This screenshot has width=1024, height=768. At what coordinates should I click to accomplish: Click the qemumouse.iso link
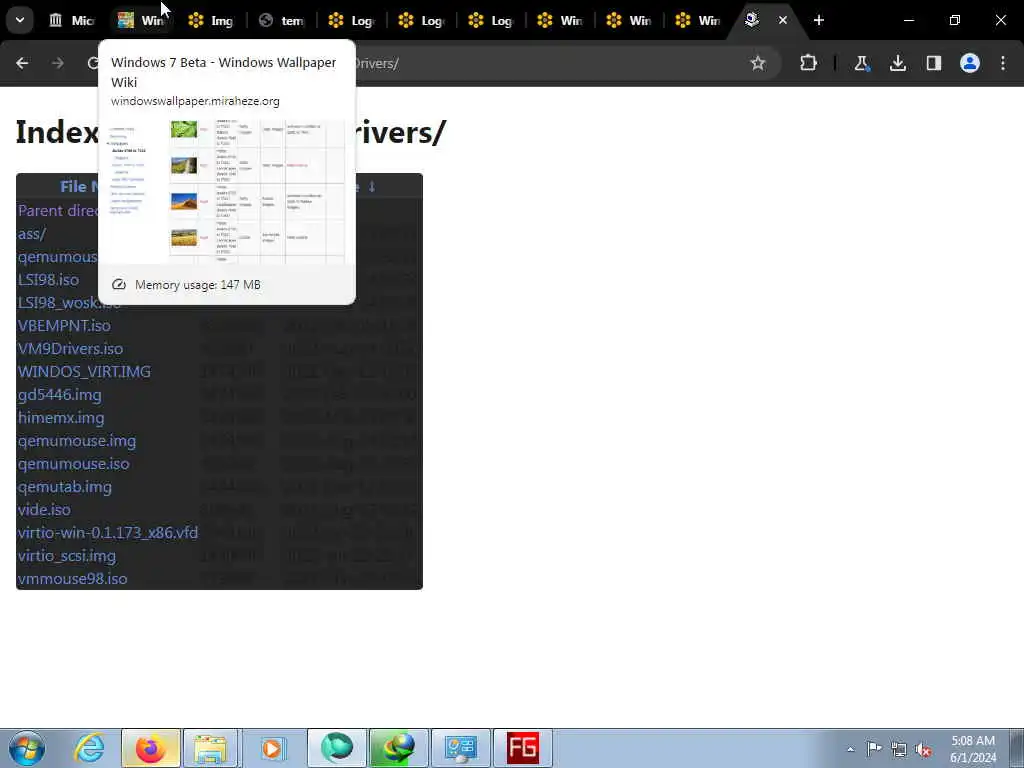[x=73, y=464]
